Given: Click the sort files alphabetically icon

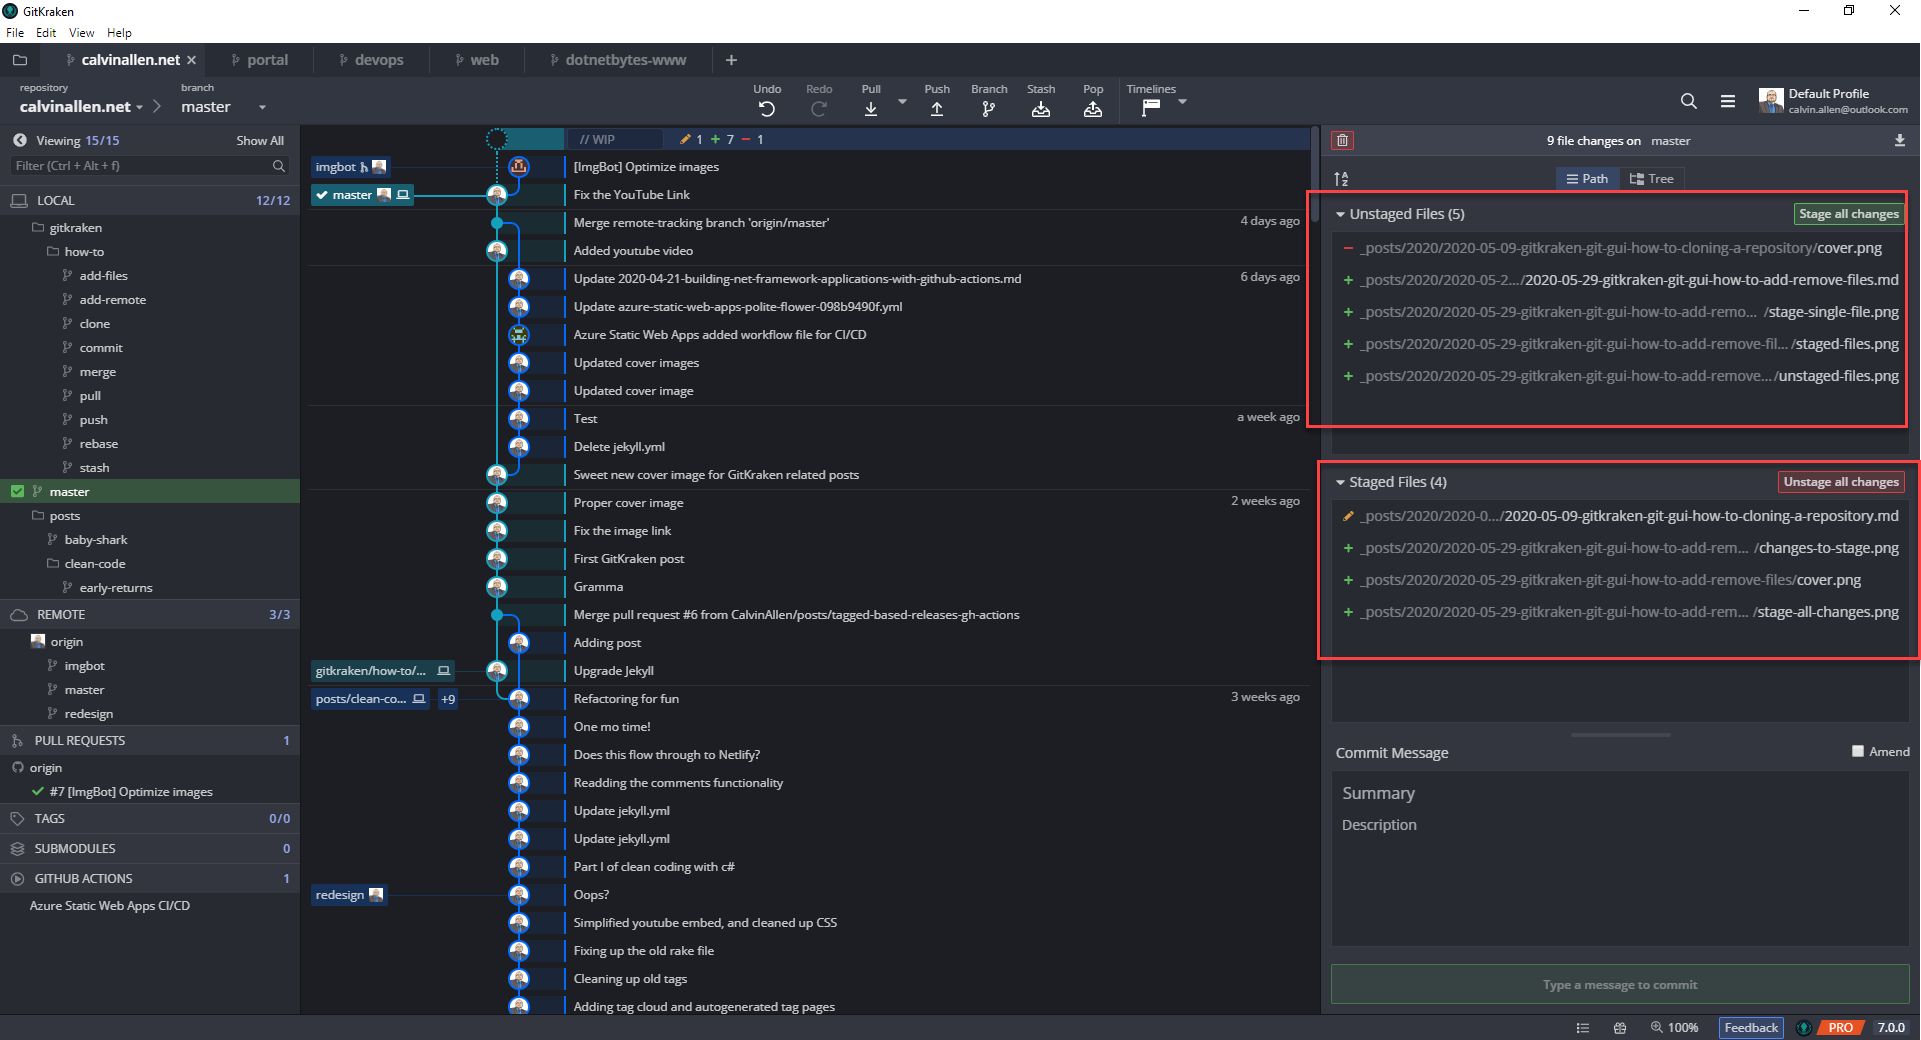Looking at the screenshot, I should 1342,178.
